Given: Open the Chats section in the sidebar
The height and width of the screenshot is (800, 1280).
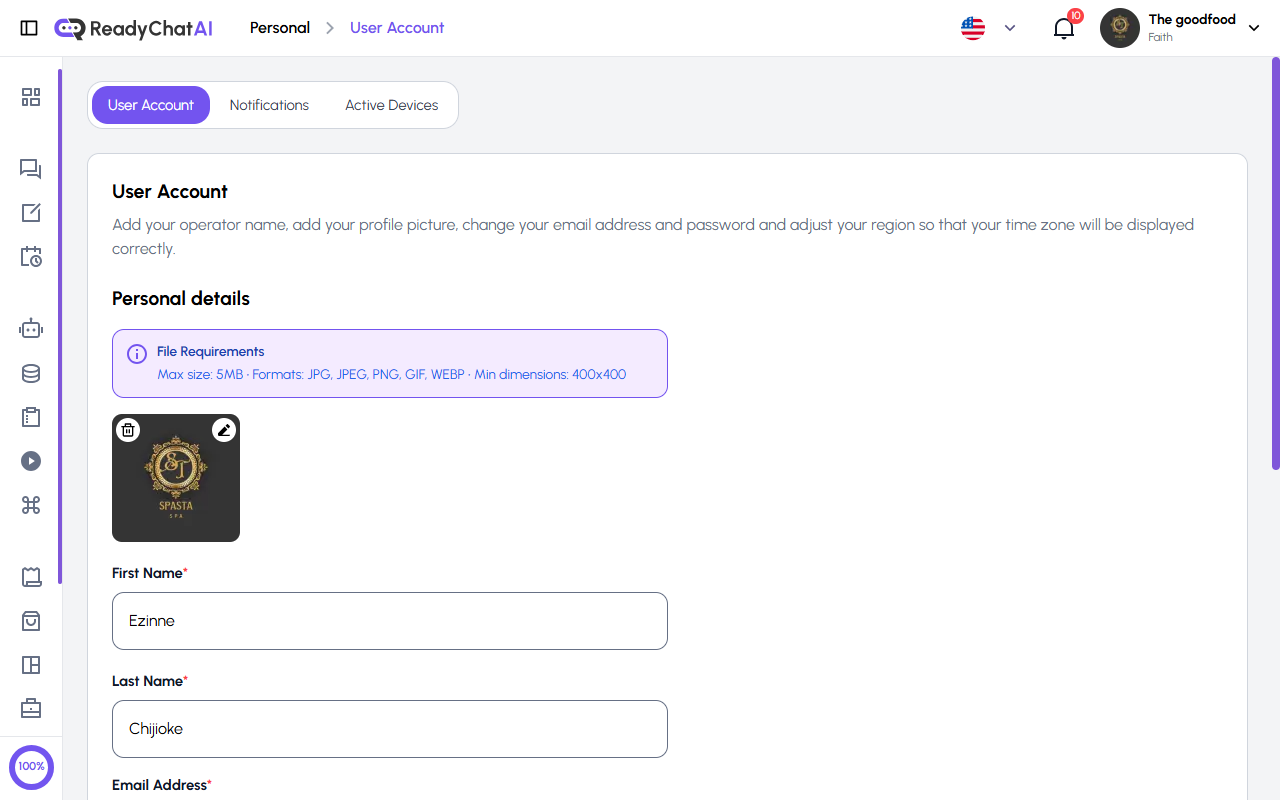Looking at the screenshot, I should (31, 169).
